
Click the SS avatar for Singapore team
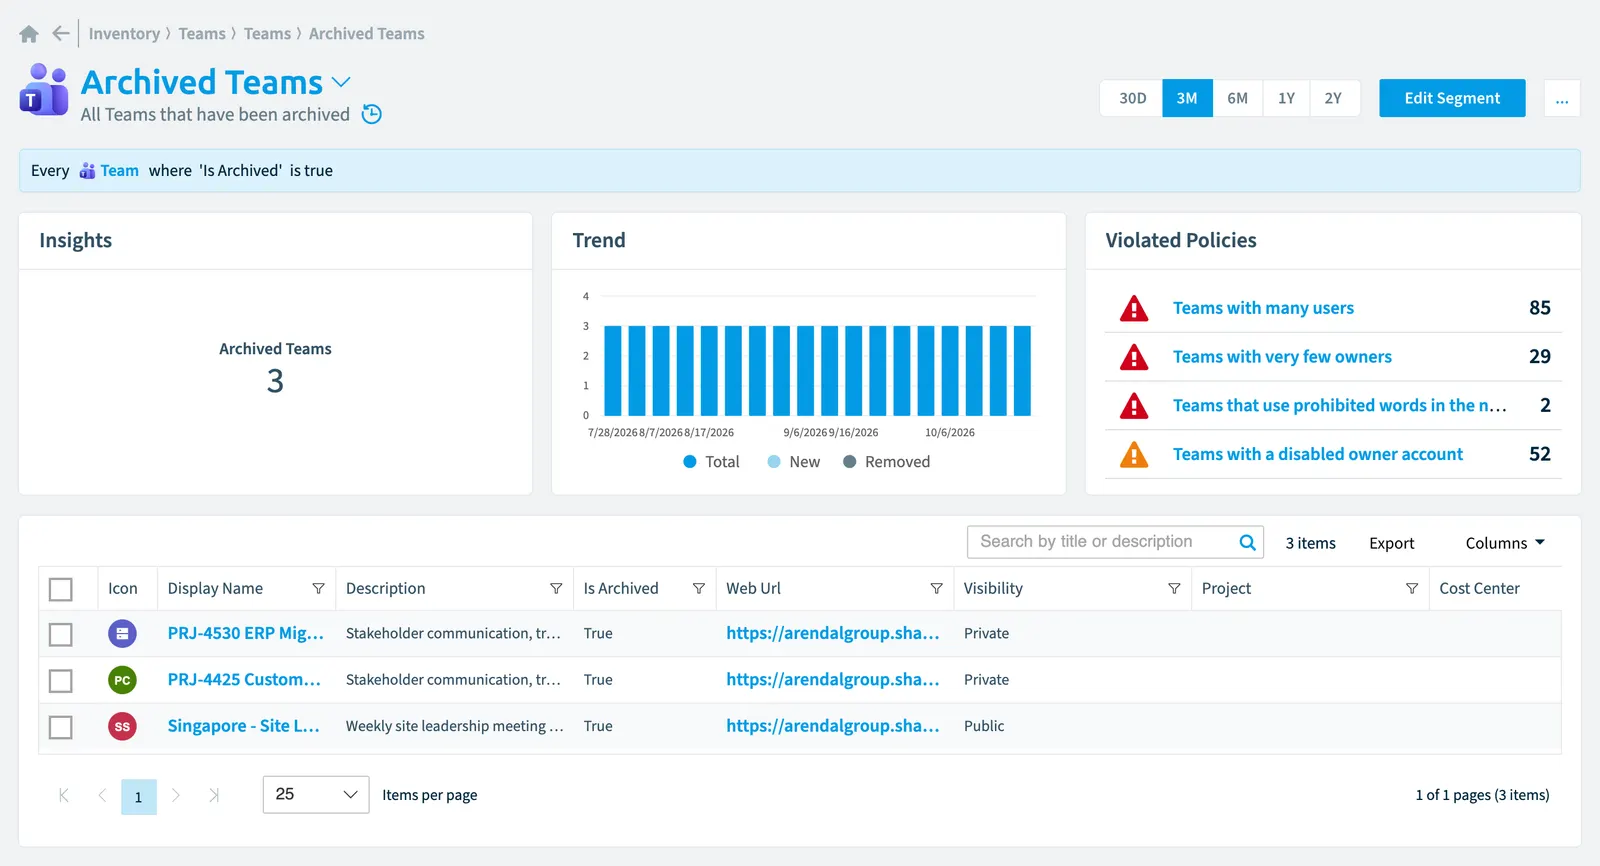point(122,727)
